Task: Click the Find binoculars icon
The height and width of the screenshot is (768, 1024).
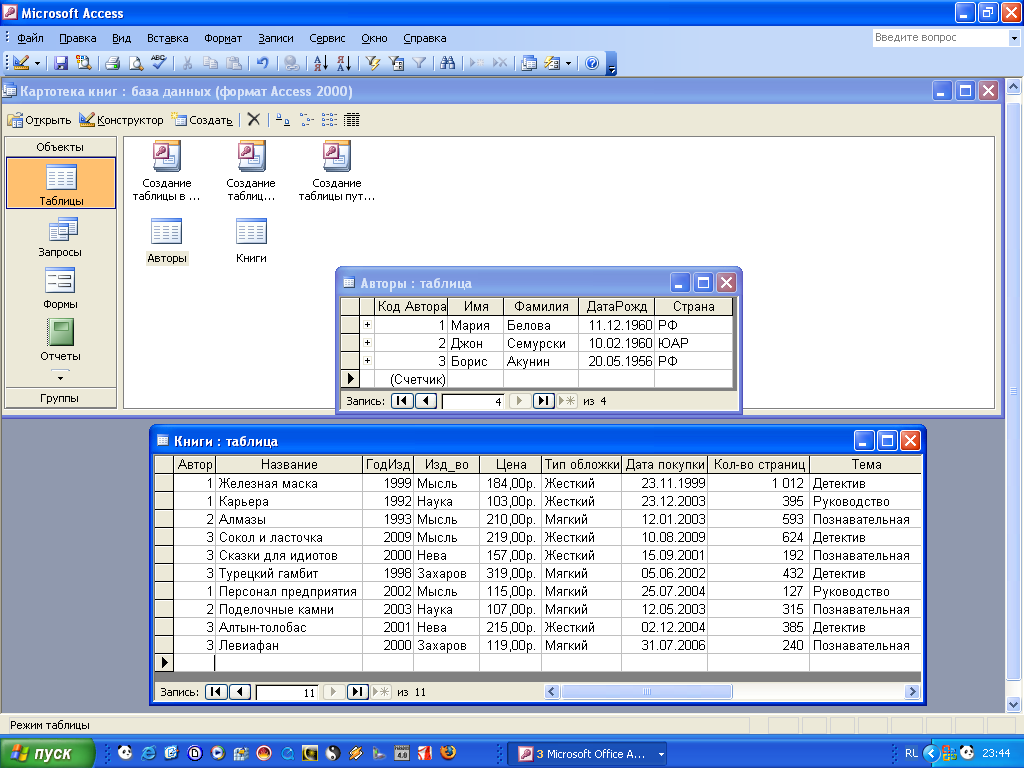Action: tap(448, 63)
